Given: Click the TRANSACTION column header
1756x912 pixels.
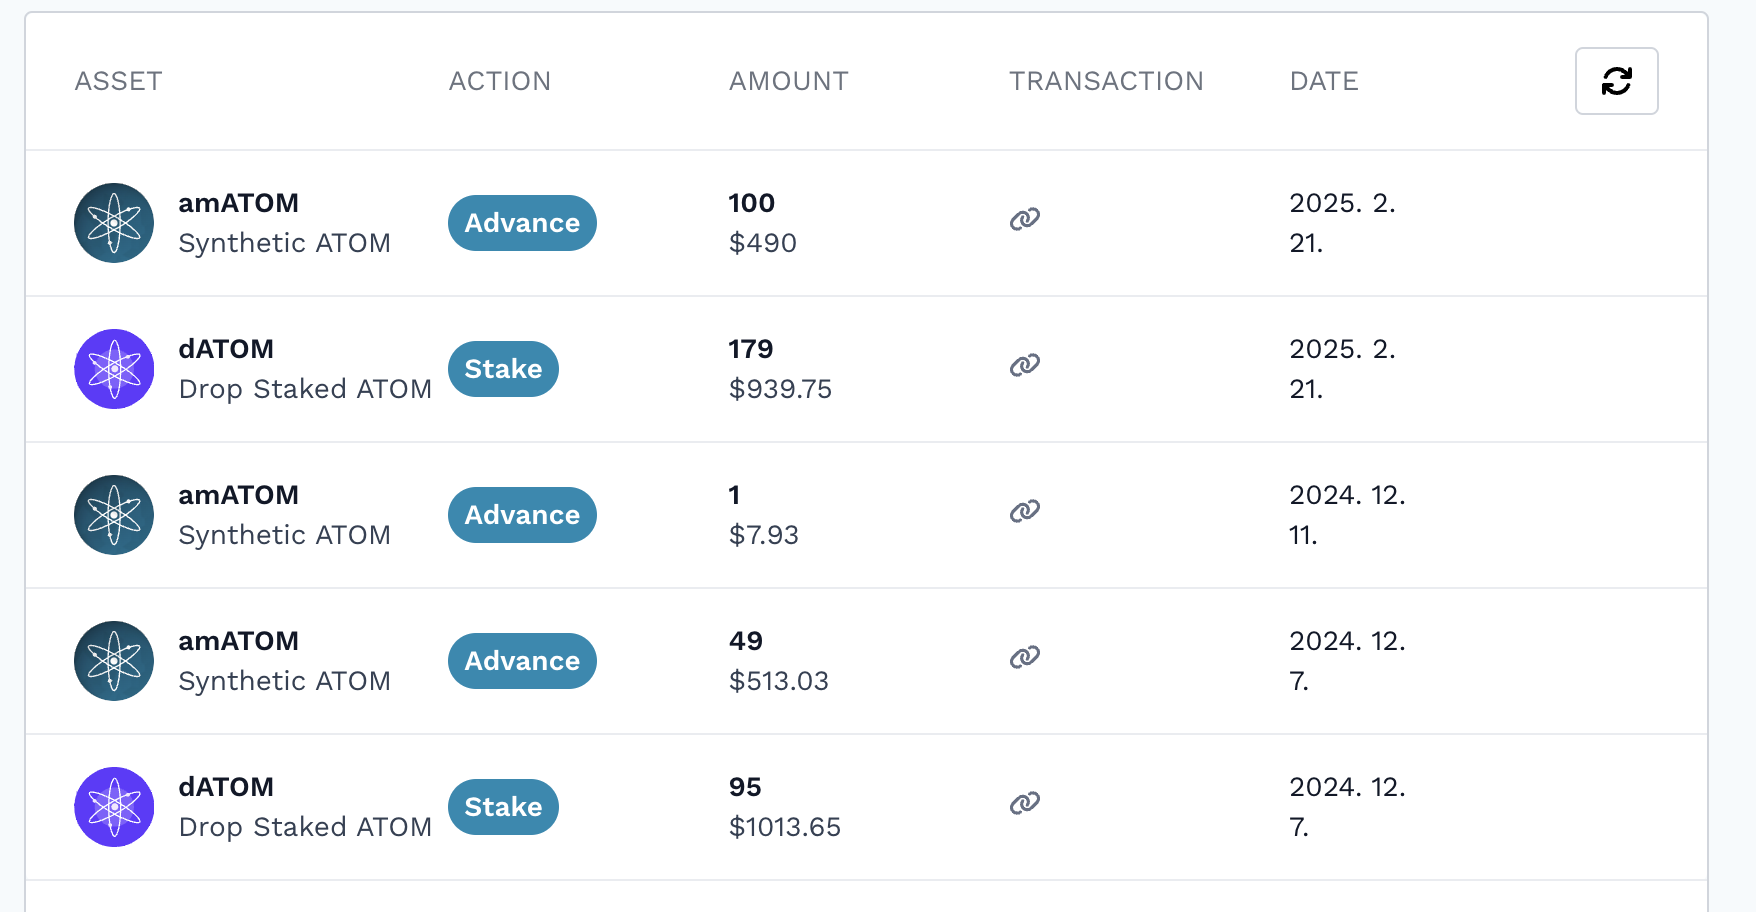Looking at the screenshot, I should click(1106, 81).
